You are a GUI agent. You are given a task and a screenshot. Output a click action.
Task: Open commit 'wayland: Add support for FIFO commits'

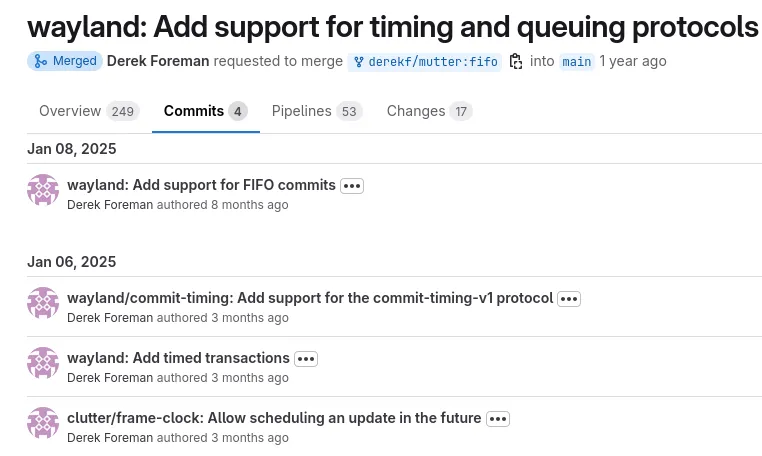(x=201, y=185)
